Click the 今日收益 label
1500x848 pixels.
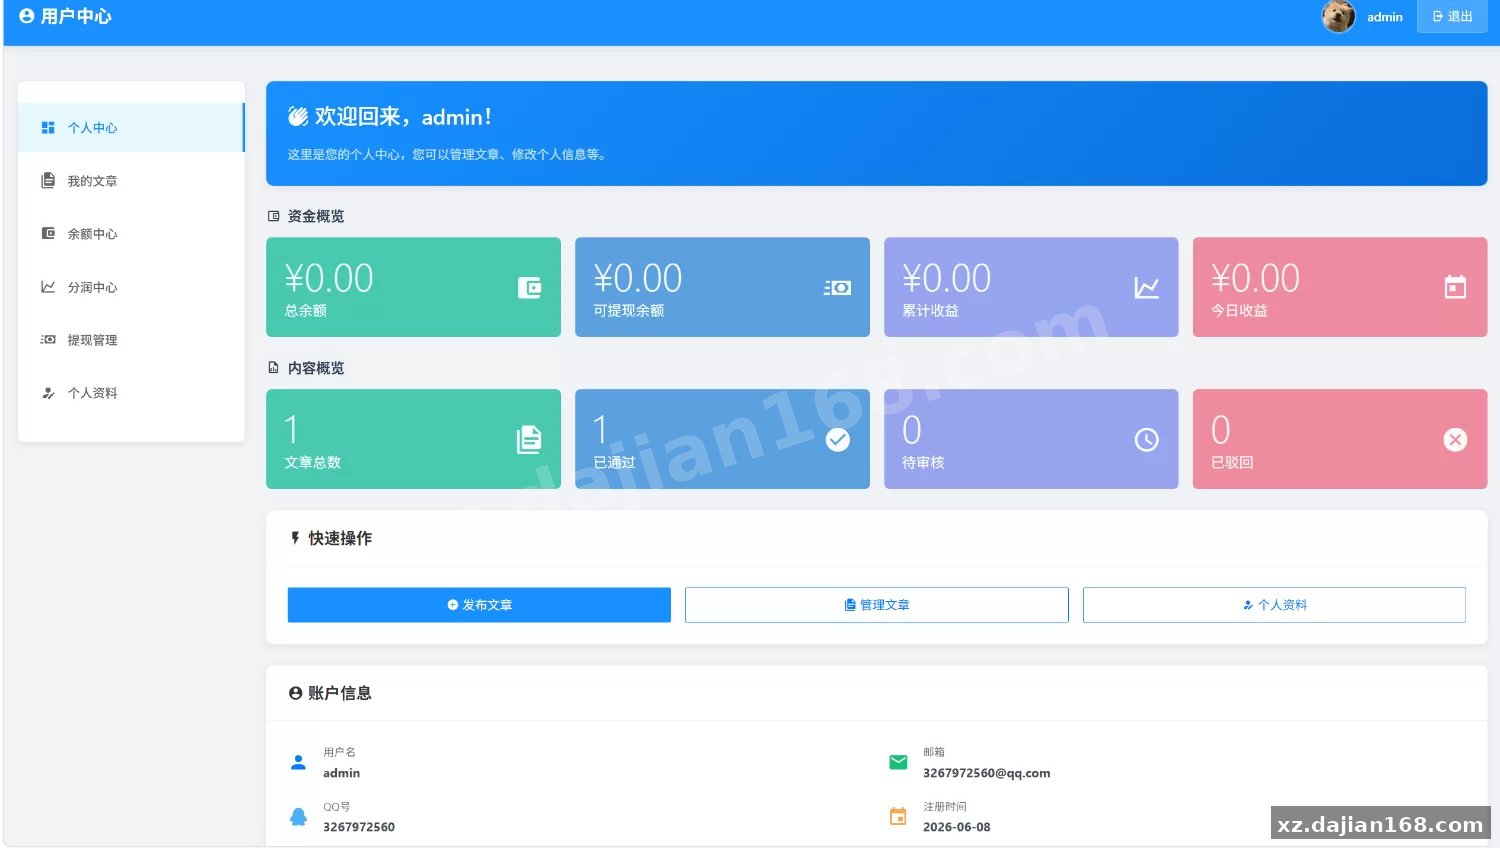(1239, 311)
